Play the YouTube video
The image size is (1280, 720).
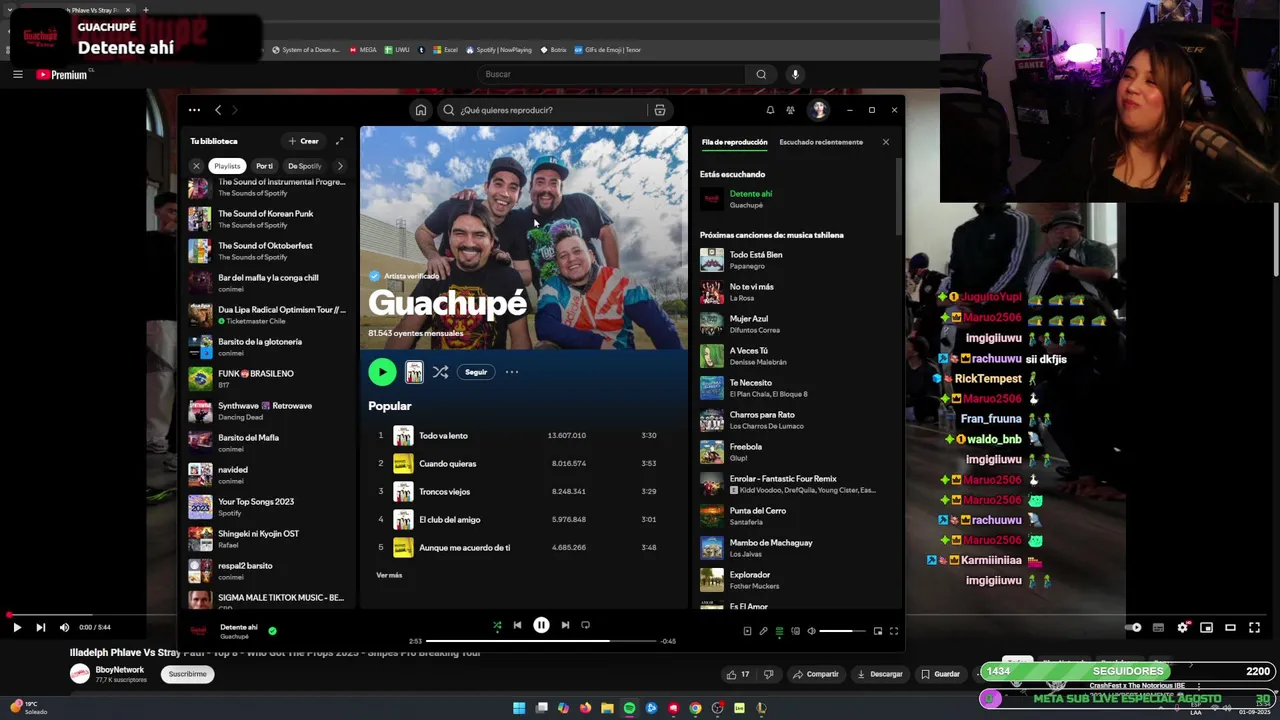pyautogui.click(x=17, y=627)
